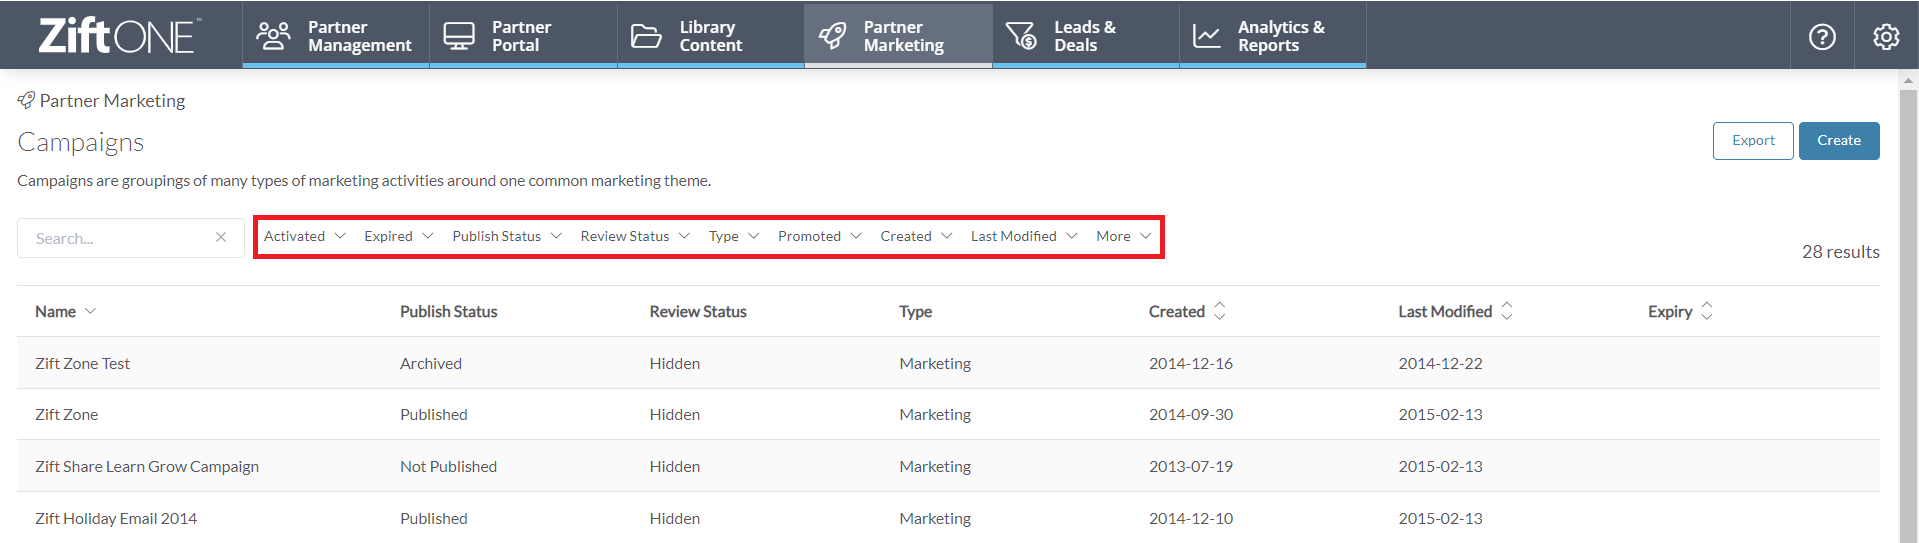Click the 28 results count
Image resolution: width=1919 pixels, height=543 pixels.
(x=1840, y=252)
